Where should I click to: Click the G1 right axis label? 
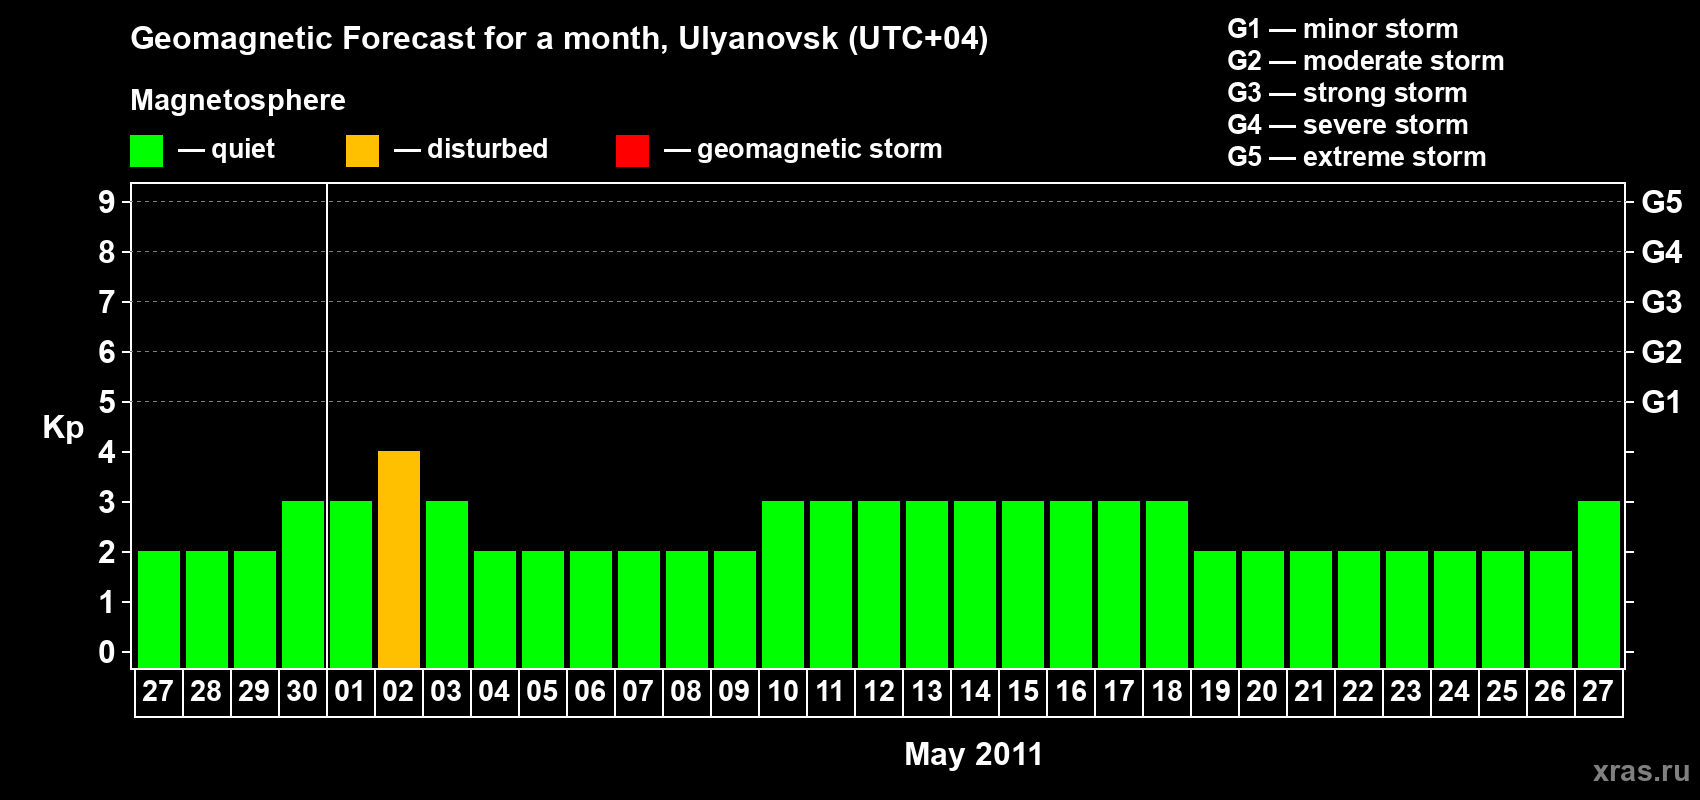(1661, 402)
